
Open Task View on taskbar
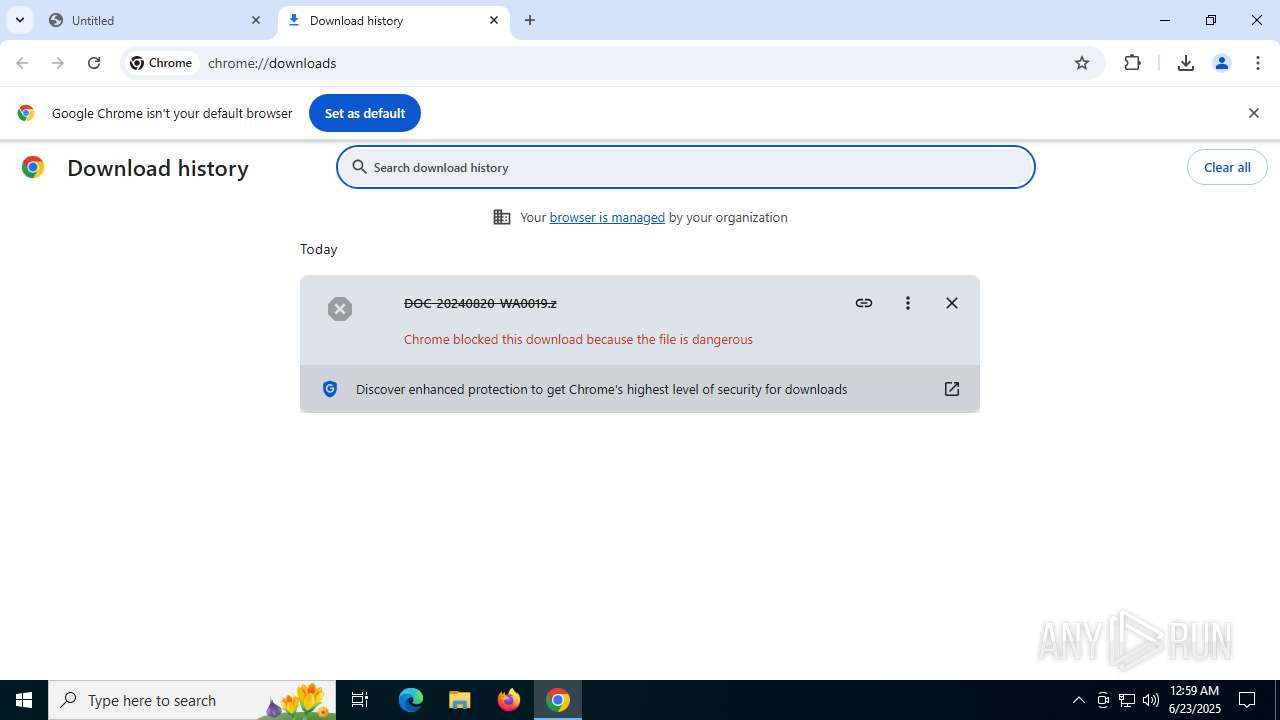(x=360, y=700)
